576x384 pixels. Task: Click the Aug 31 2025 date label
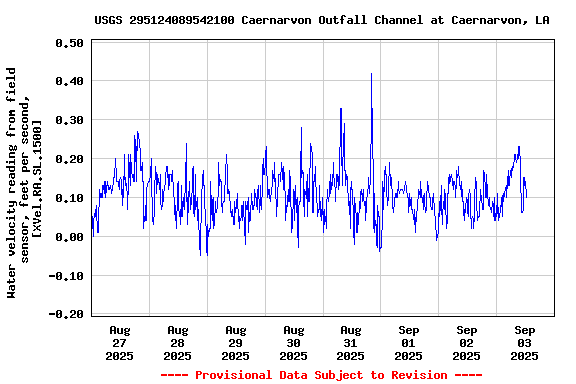coord(350,343)
